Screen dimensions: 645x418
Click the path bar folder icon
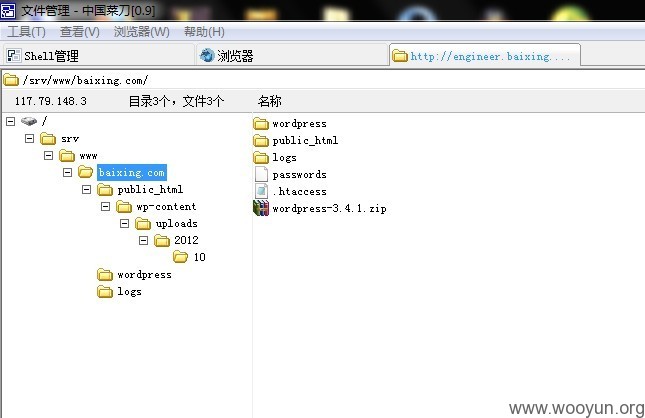[x=11, y=80]
